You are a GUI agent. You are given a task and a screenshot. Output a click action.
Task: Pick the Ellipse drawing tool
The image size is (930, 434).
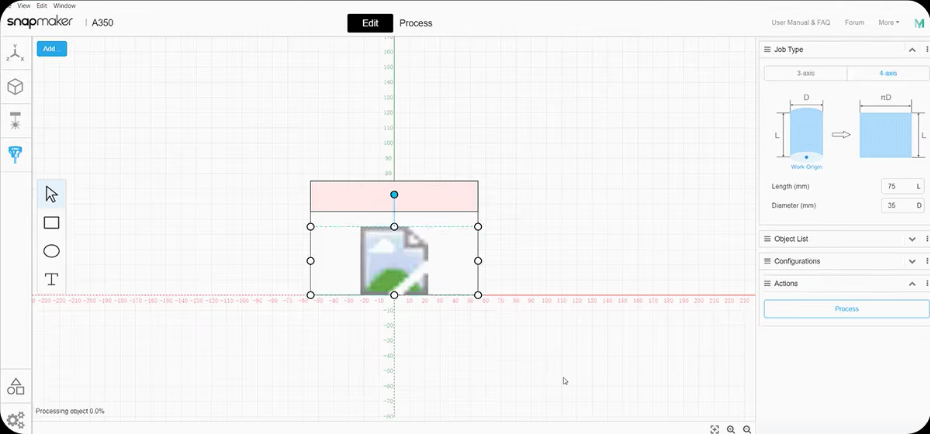pos(51,251)
